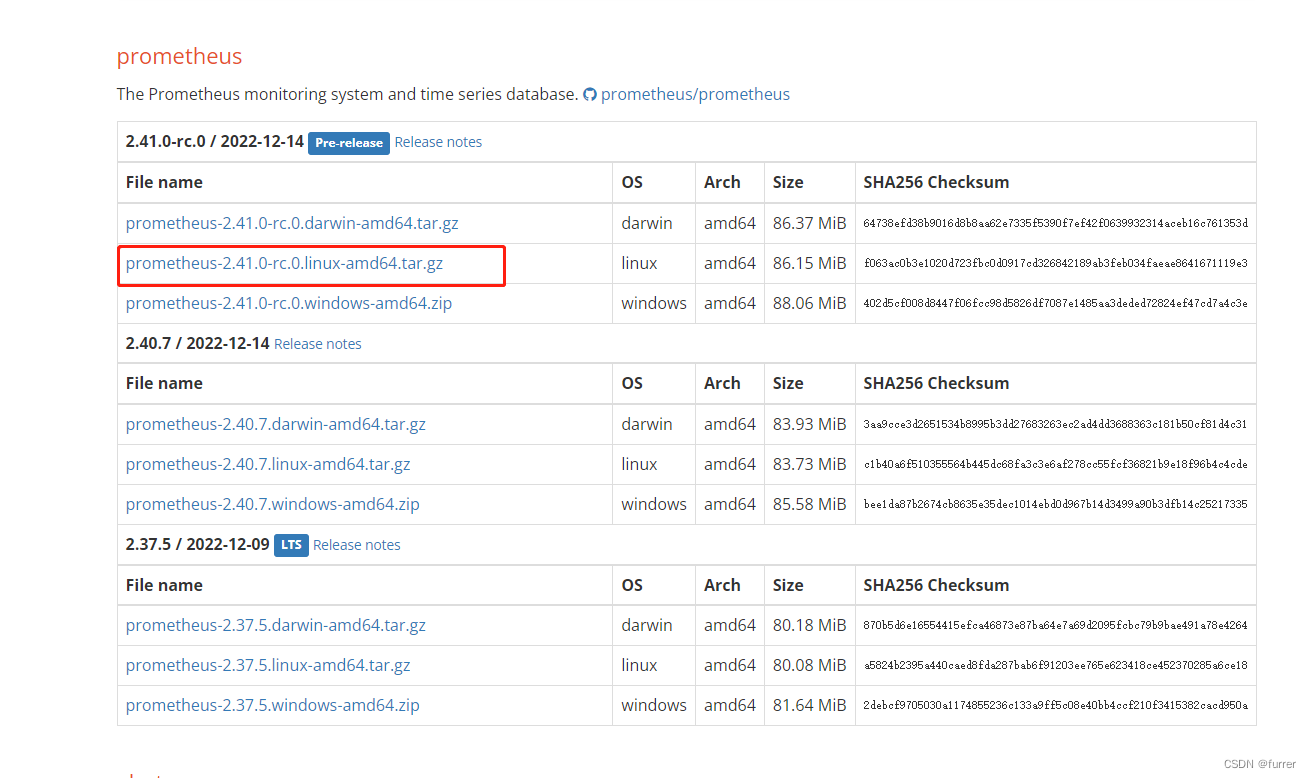This screenshot has width=1311, height=778.
Task: Click the 86.15 MiB size cell
Action: click(x=809, y=263)
